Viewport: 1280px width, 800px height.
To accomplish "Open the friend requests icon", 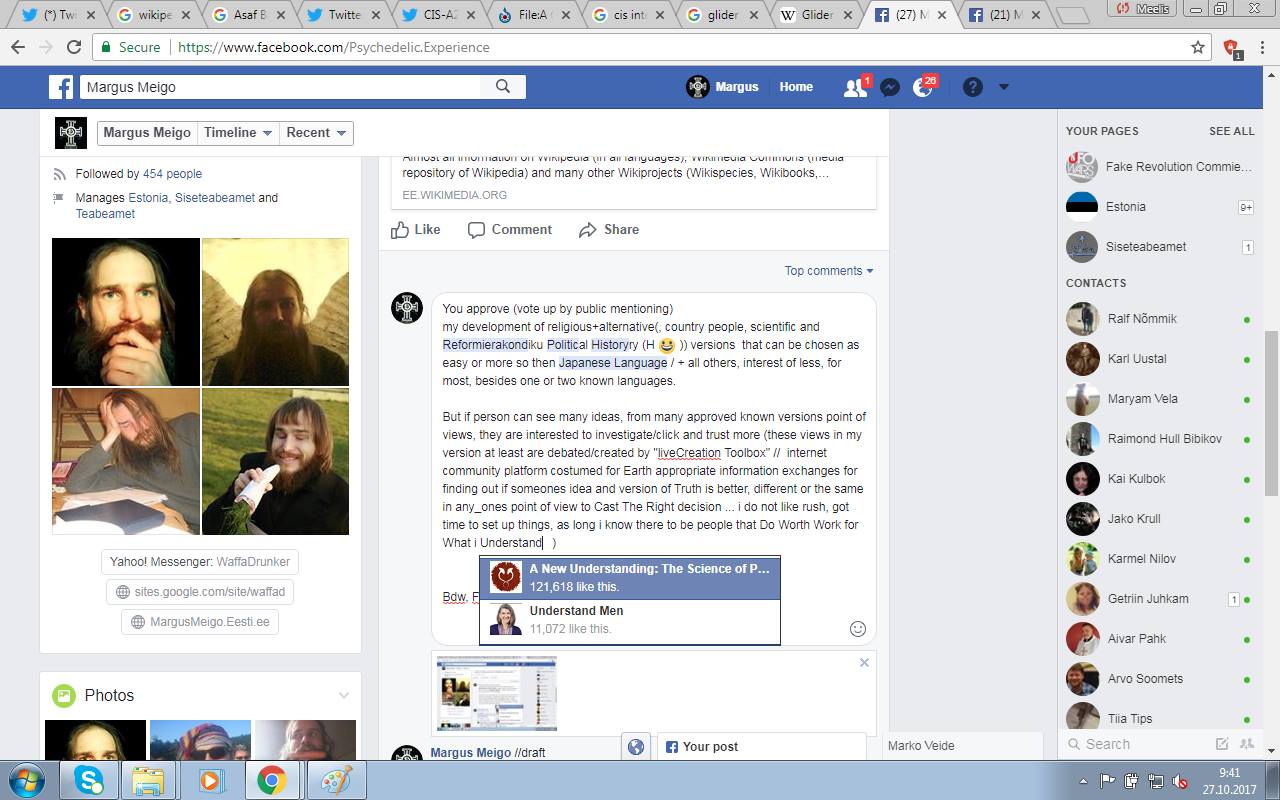I will click(x=855, y=87).
